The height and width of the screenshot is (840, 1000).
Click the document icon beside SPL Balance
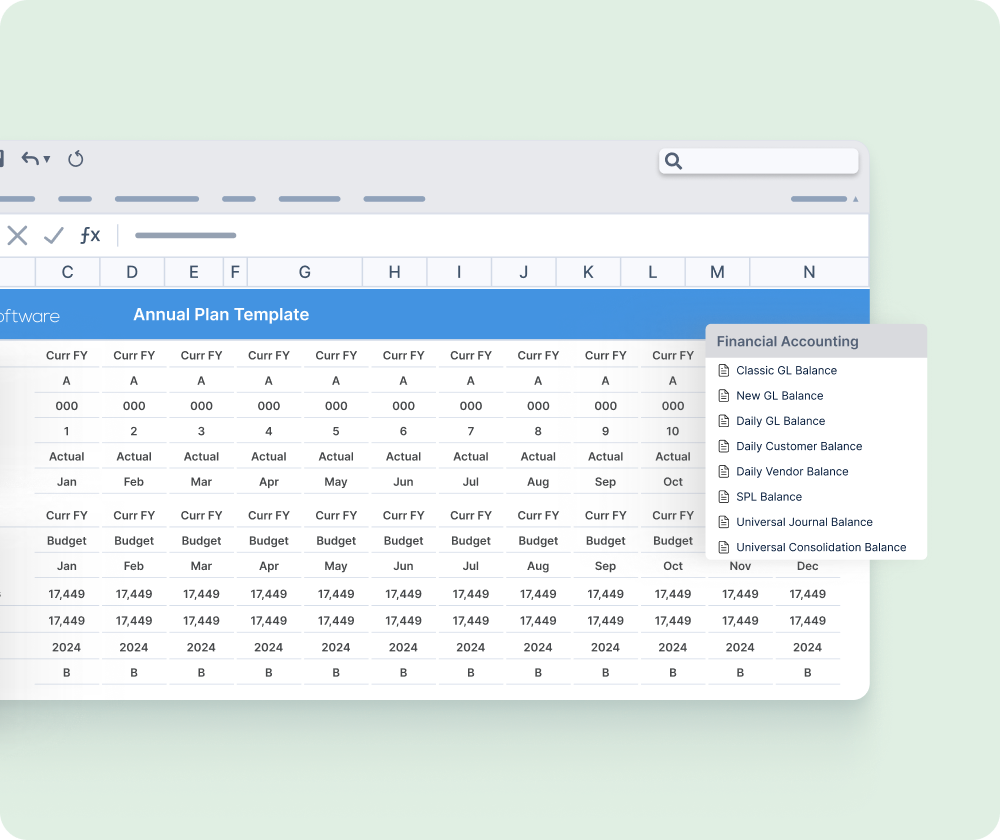click(x=724, y=496)
